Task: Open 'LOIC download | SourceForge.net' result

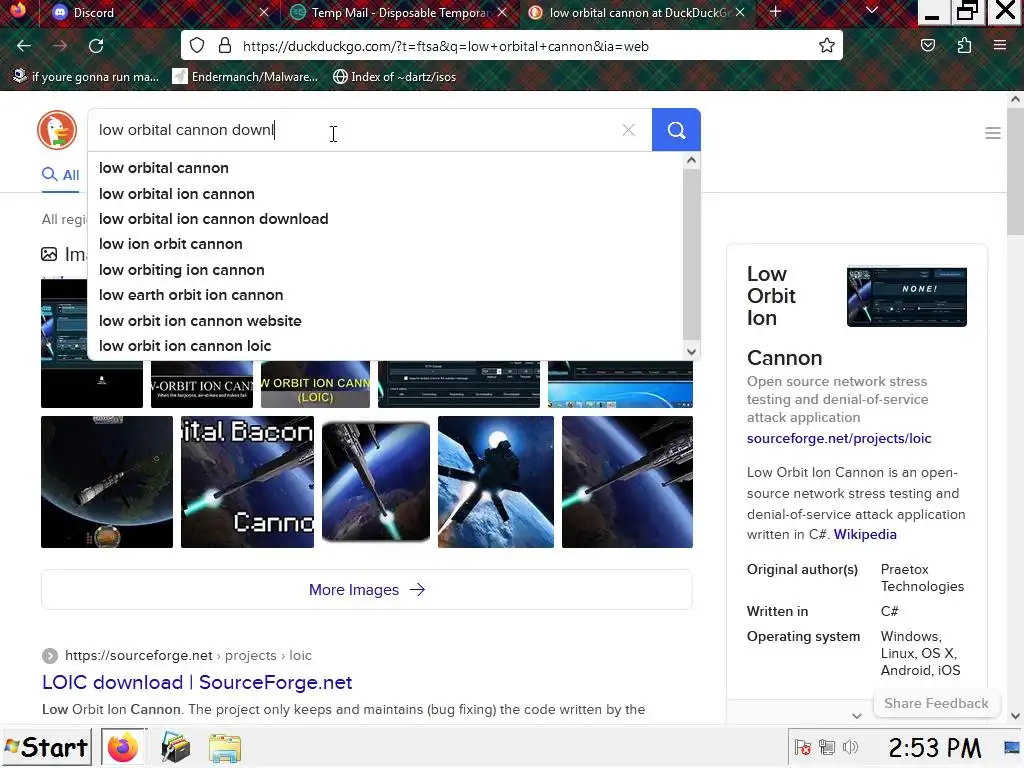Action: tap(197, 682)
